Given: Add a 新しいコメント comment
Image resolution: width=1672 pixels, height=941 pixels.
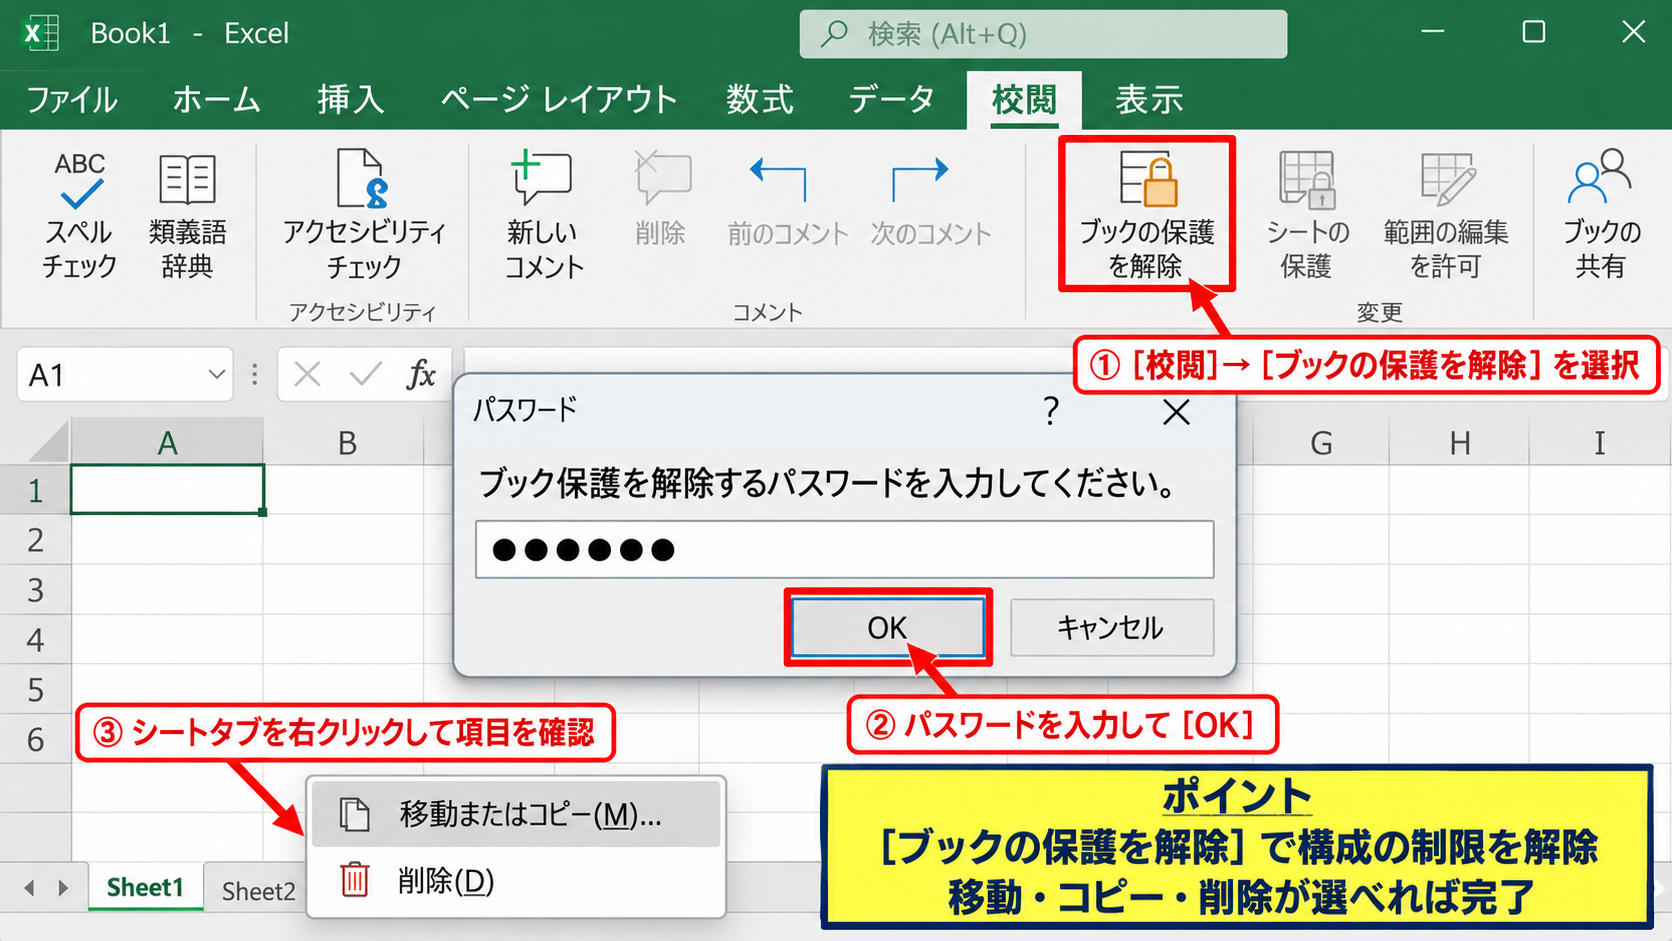Looking at the screenshot, I should (x=543, y=215).
